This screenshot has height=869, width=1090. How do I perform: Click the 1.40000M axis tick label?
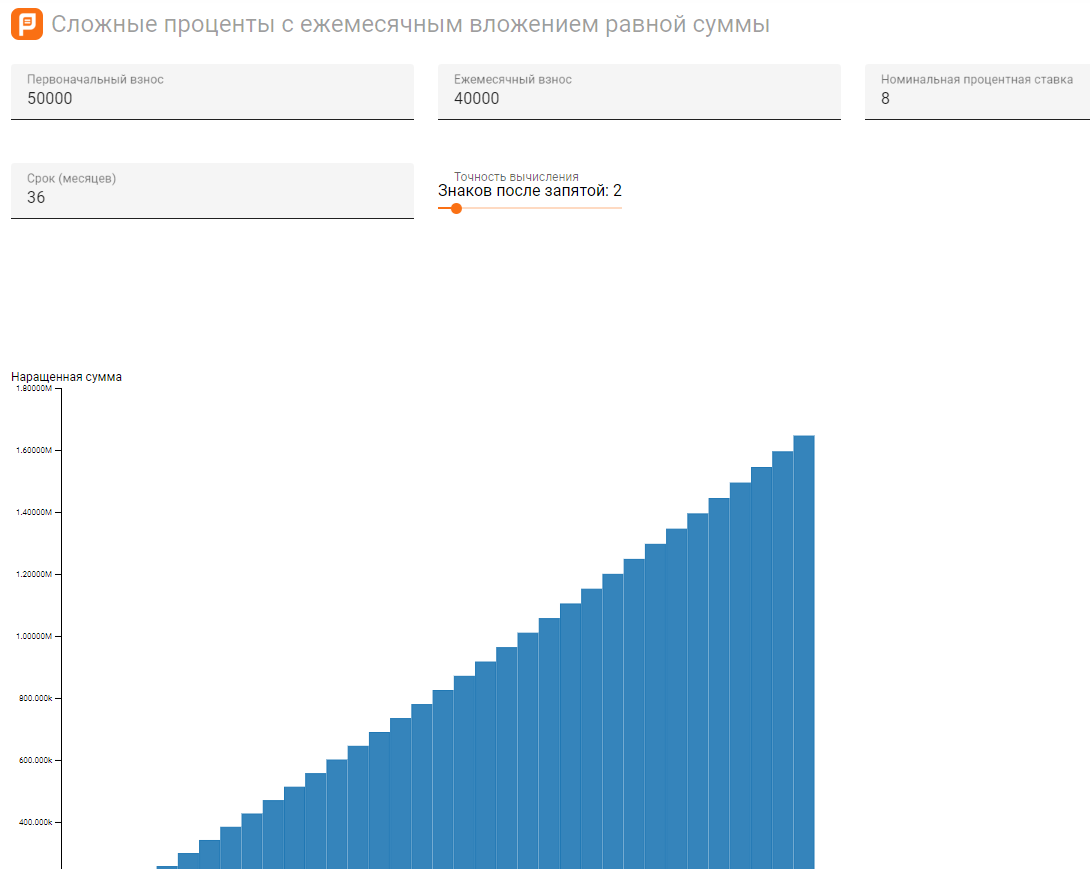point(34,512)
